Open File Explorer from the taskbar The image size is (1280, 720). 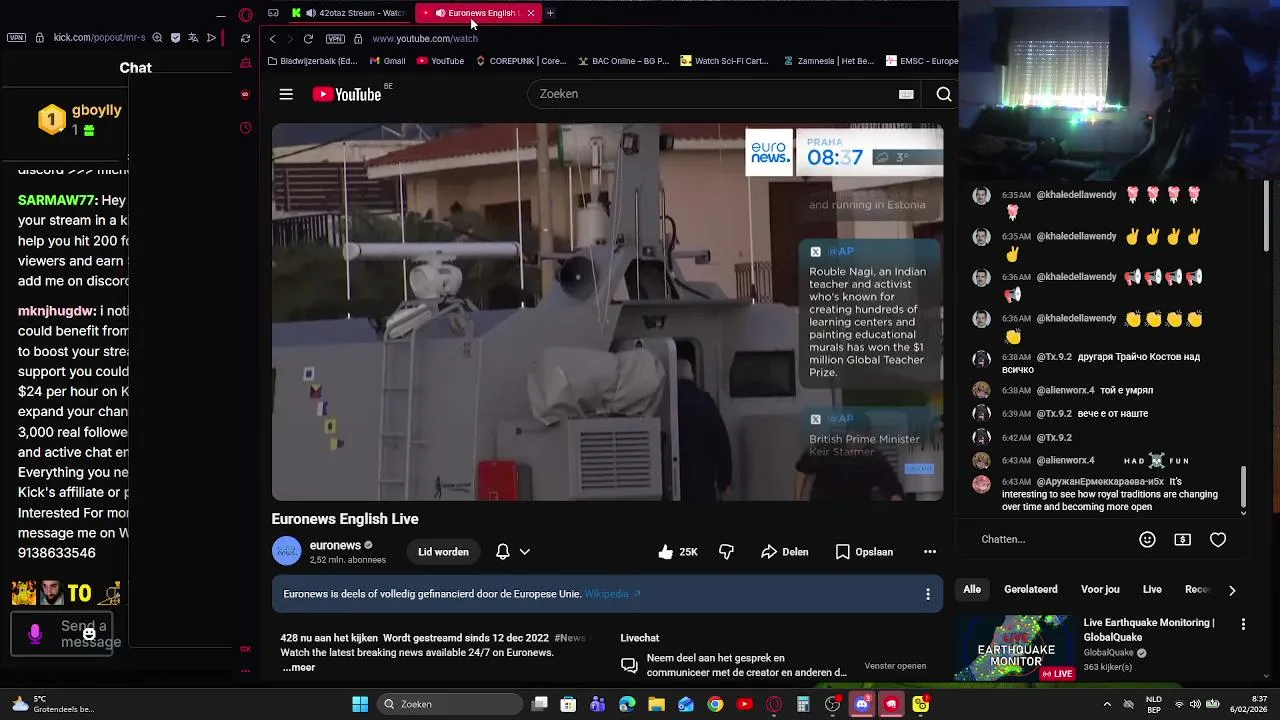coord(657,704)
